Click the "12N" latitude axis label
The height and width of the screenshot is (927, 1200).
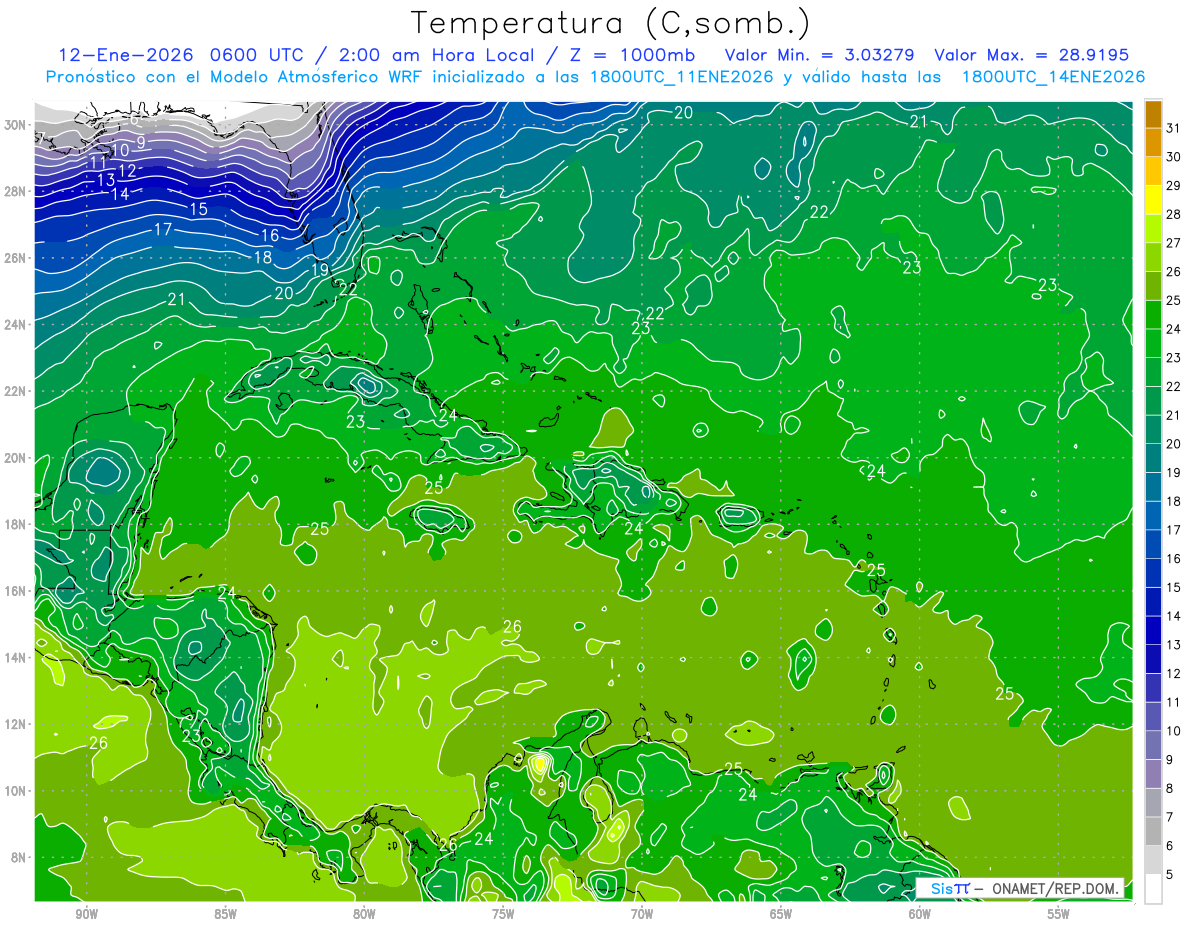16,724
